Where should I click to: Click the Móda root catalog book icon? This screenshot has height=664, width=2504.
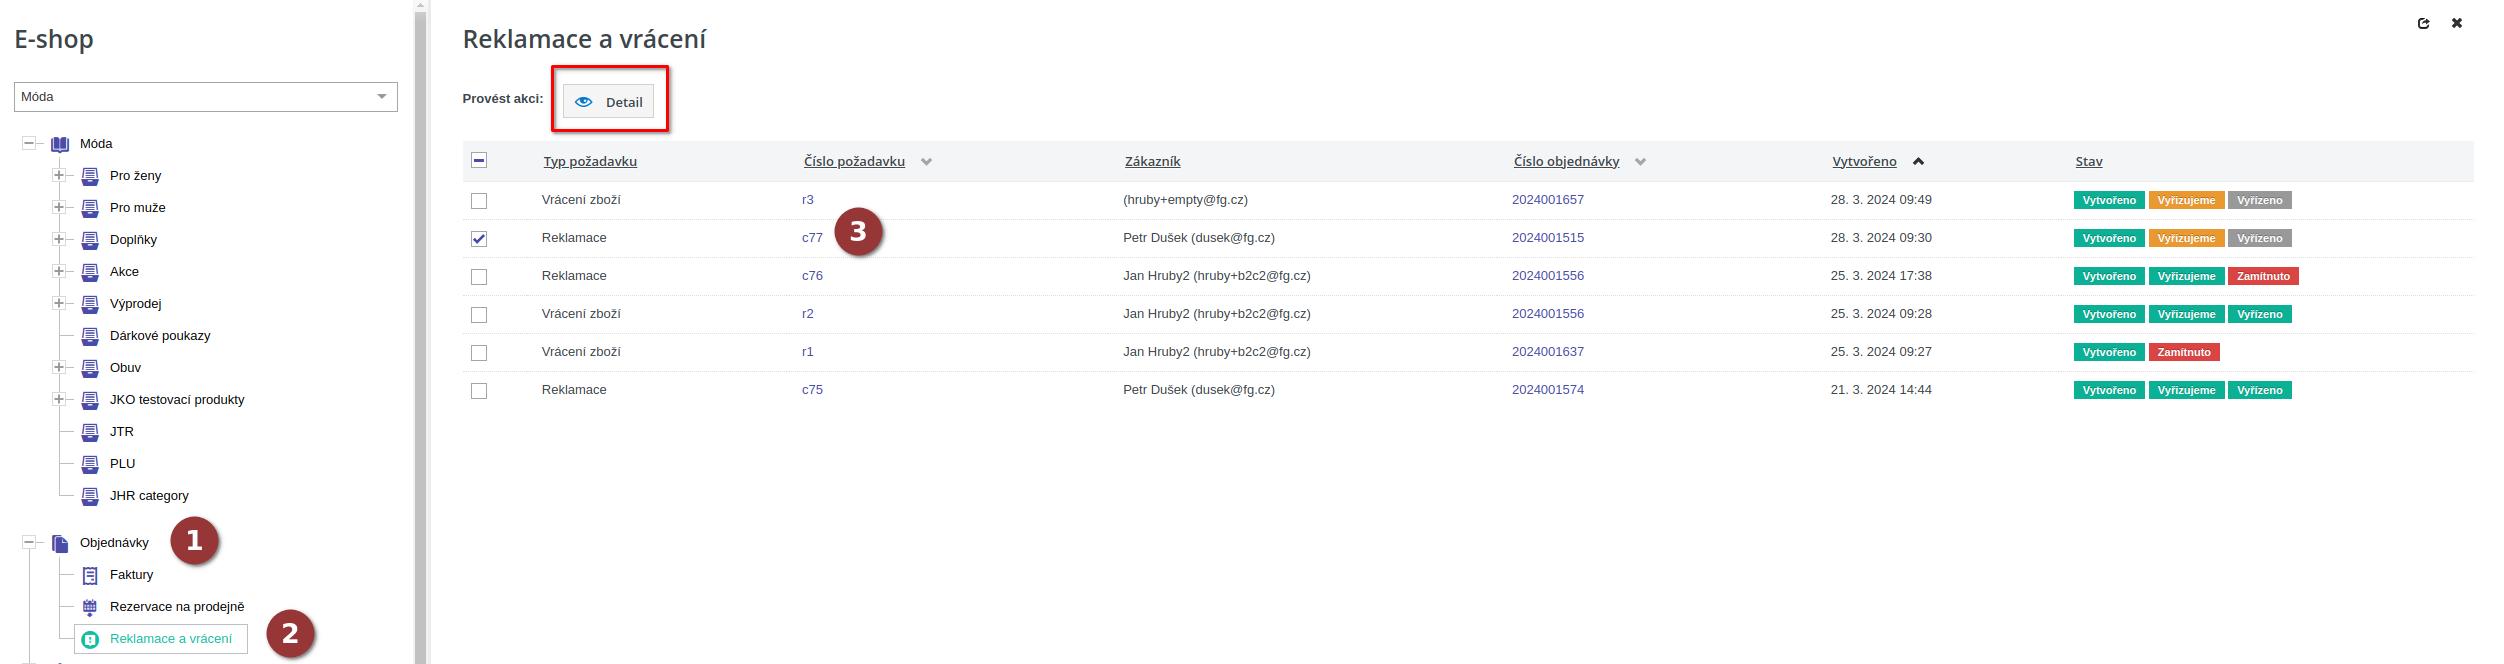[60, 144]
